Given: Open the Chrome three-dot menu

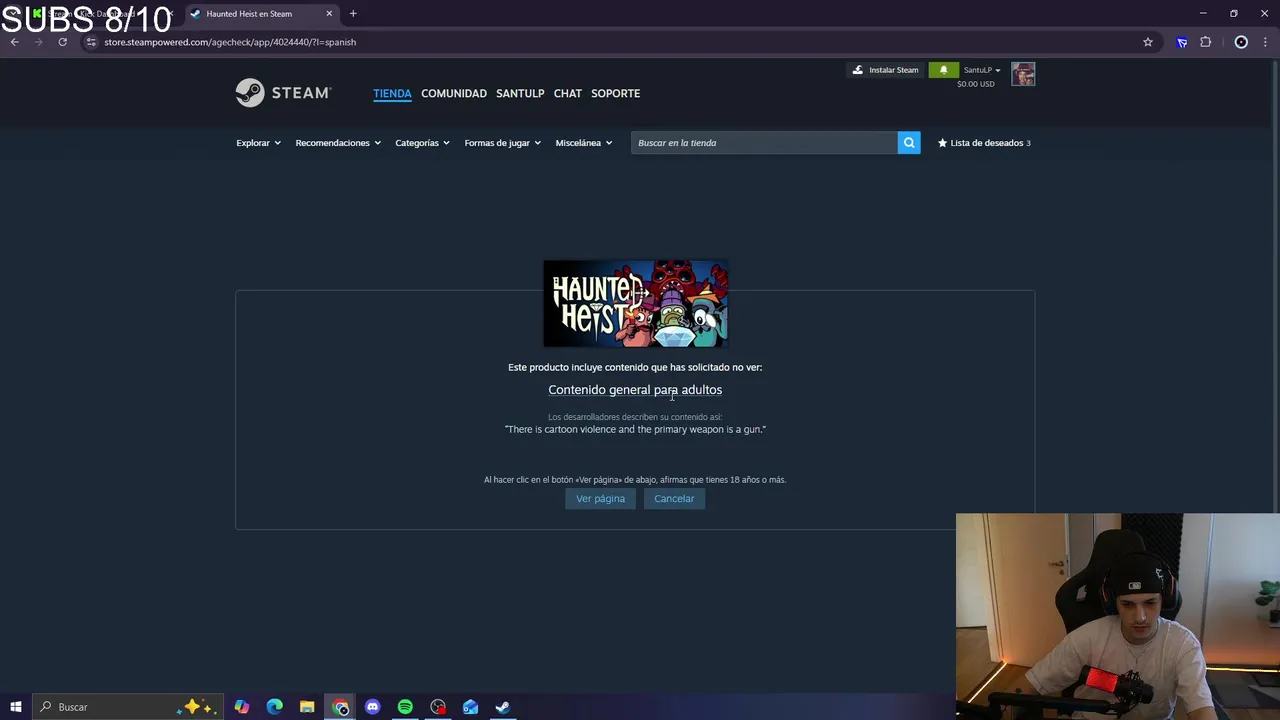Looking at the screenshot, I should pos(1265,42).
